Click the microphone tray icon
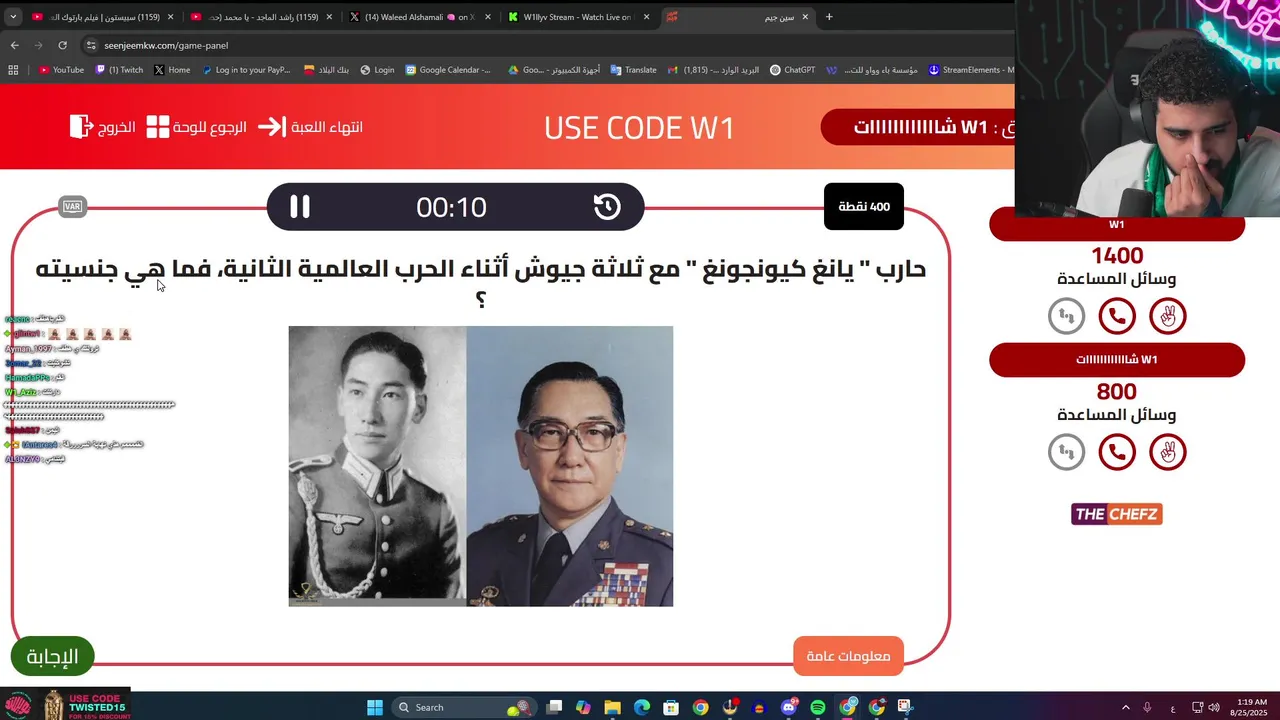The width and height of the screenshot is (1280, 720). 1147,707
